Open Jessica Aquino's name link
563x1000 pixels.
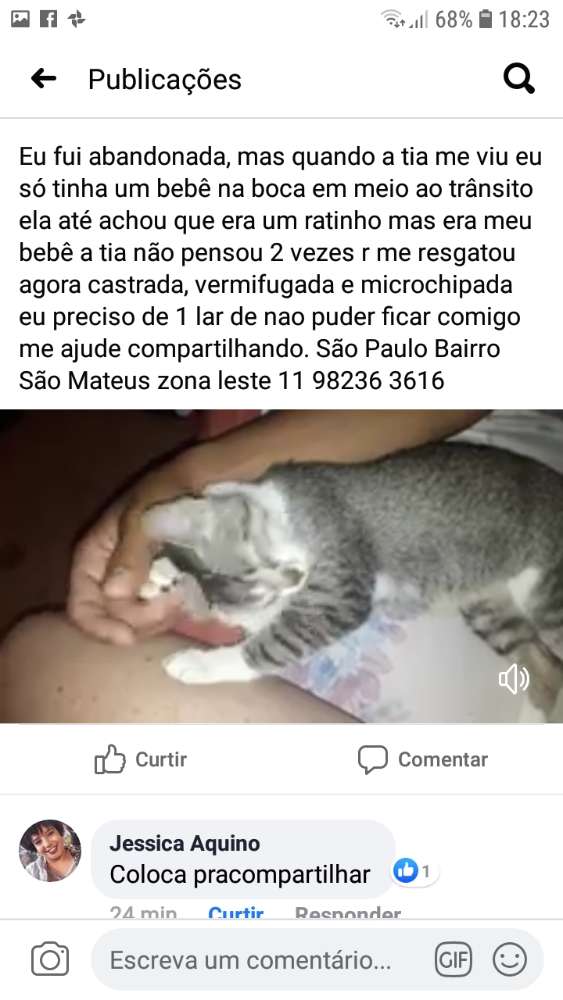click(x=185, y=843)
